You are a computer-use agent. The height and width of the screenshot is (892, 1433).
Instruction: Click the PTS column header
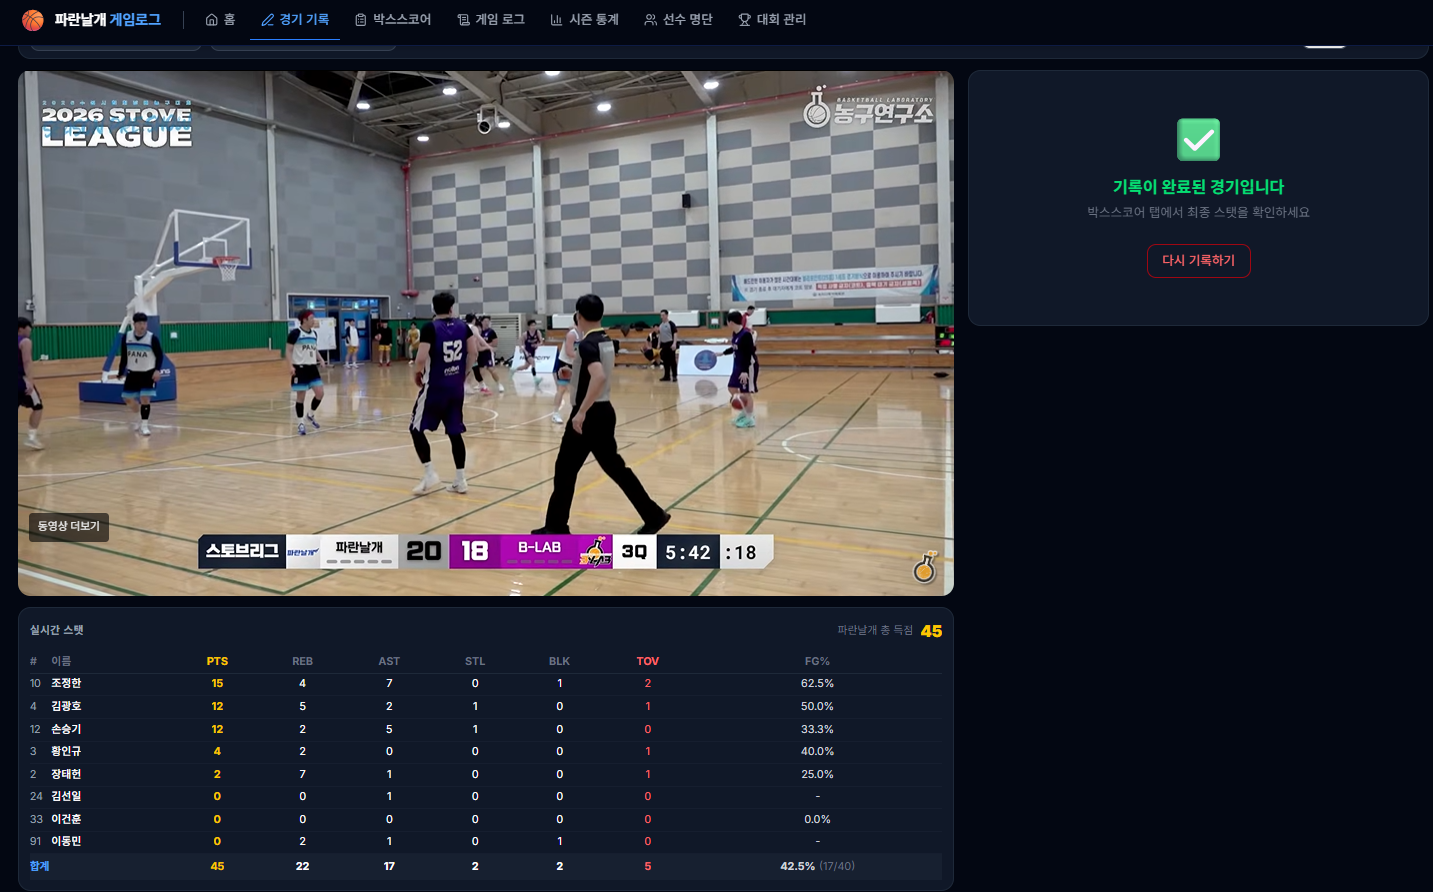[x=217, y=661]
